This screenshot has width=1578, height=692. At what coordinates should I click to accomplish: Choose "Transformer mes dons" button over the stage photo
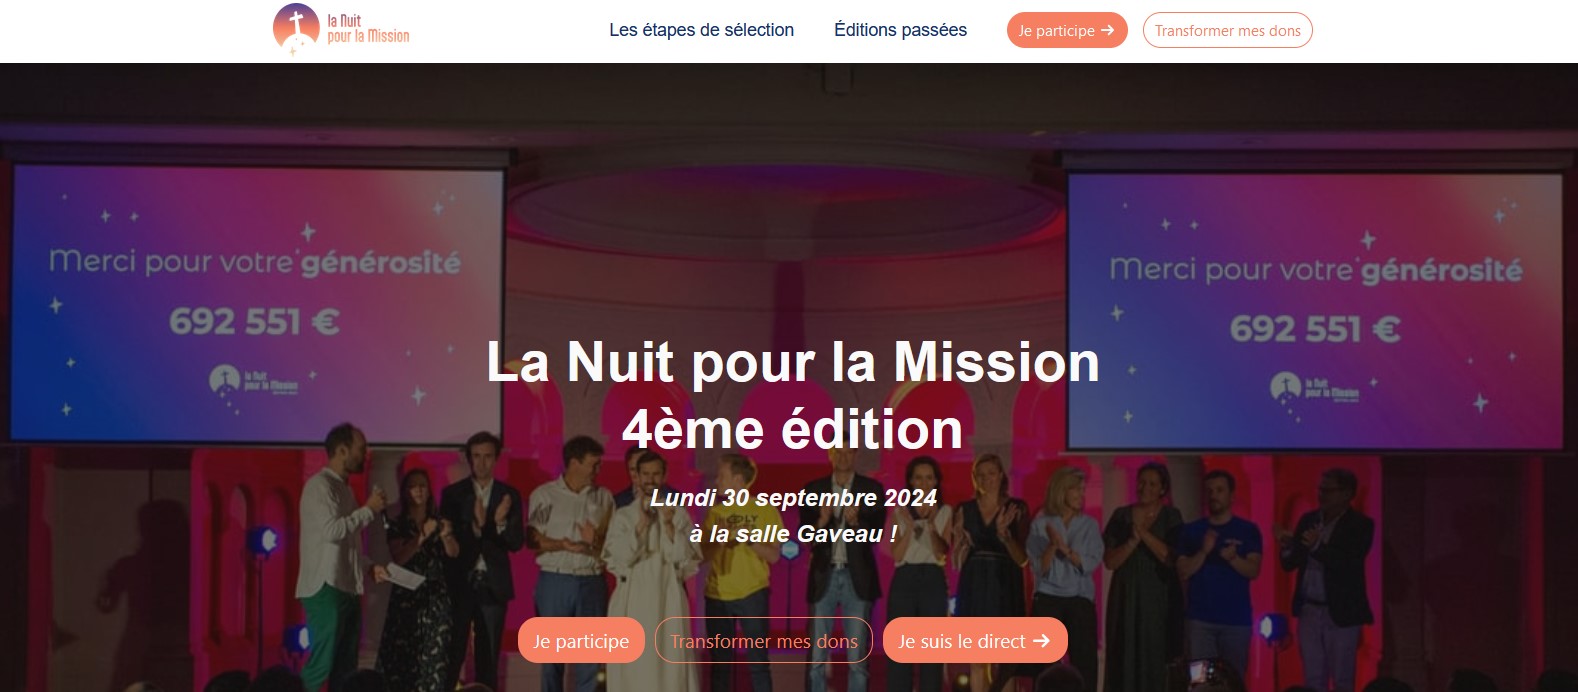(x=764, y=641)
